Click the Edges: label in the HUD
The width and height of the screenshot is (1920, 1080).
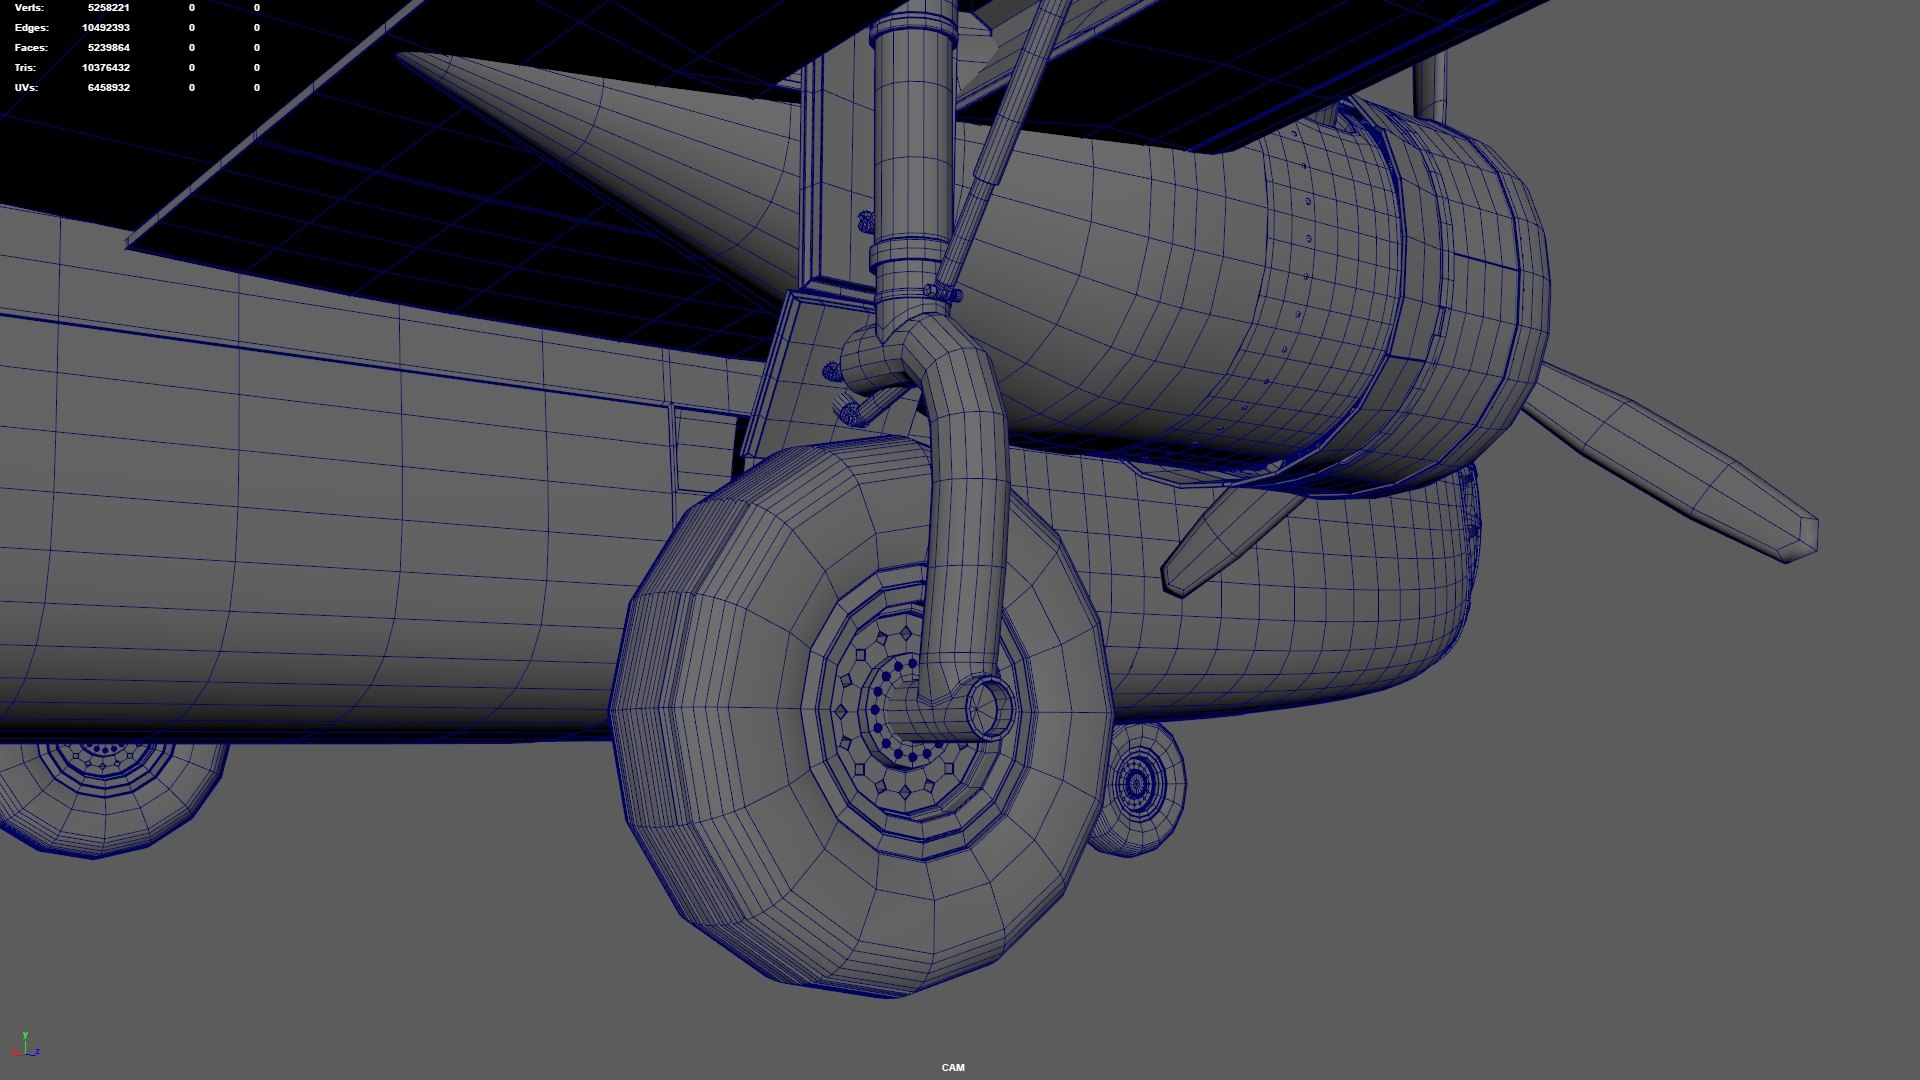point(31,28)
